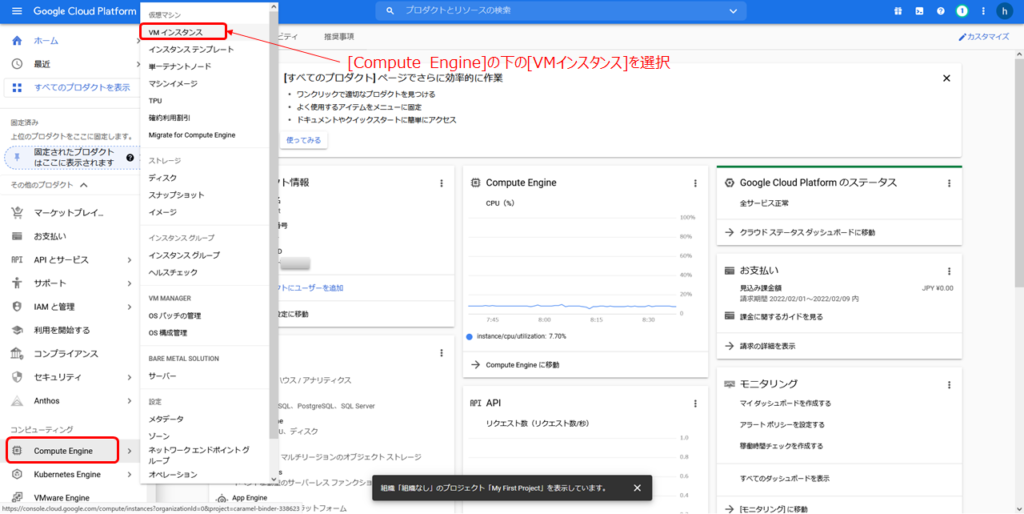Viewport: 1024px width, 514px height.
Task: Open the help question mark icon
Action: [940, 11]
